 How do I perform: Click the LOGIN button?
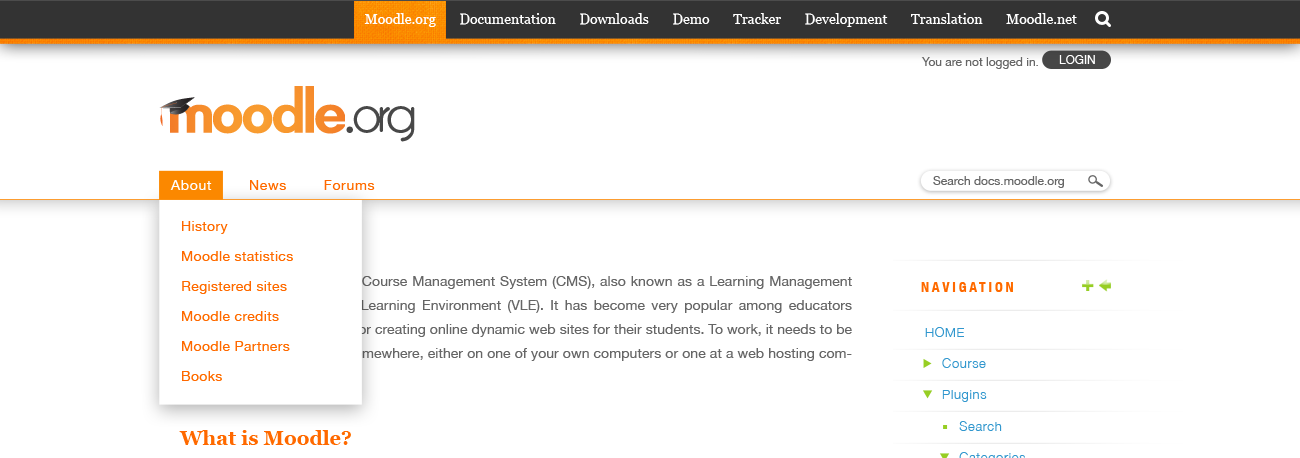(1076, 60)
